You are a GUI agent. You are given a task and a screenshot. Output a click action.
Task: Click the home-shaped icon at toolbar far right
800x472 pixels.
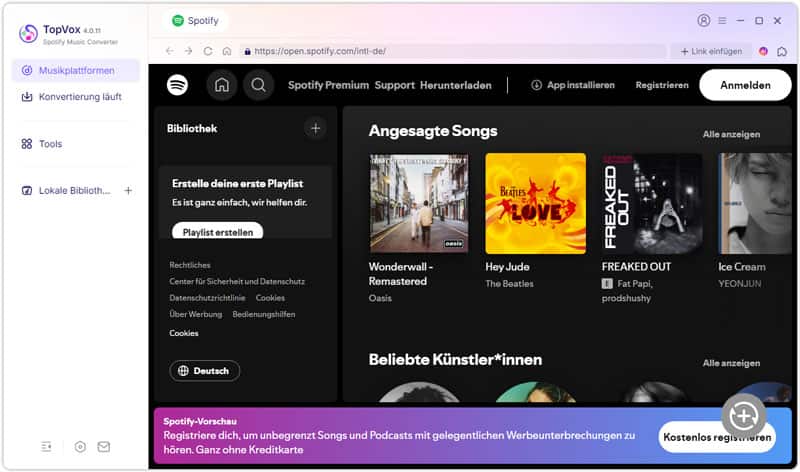coord(782,51)
